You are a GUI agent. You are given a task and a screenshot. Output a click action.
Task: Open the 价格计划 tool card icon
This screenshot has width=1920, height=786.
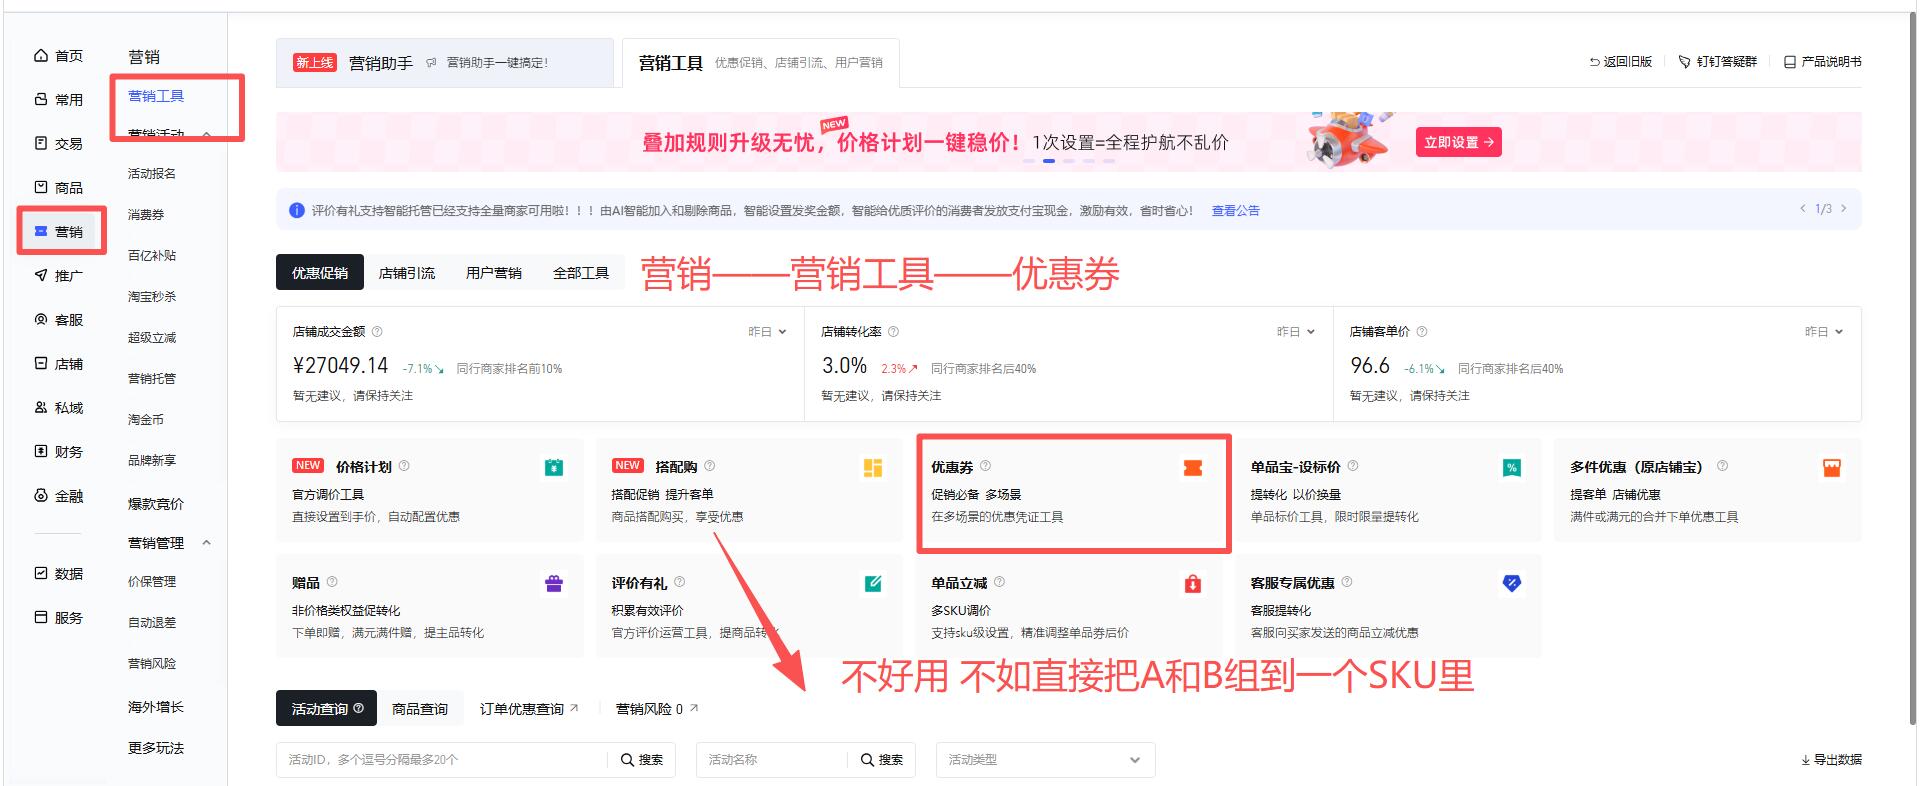click(554, 467)
